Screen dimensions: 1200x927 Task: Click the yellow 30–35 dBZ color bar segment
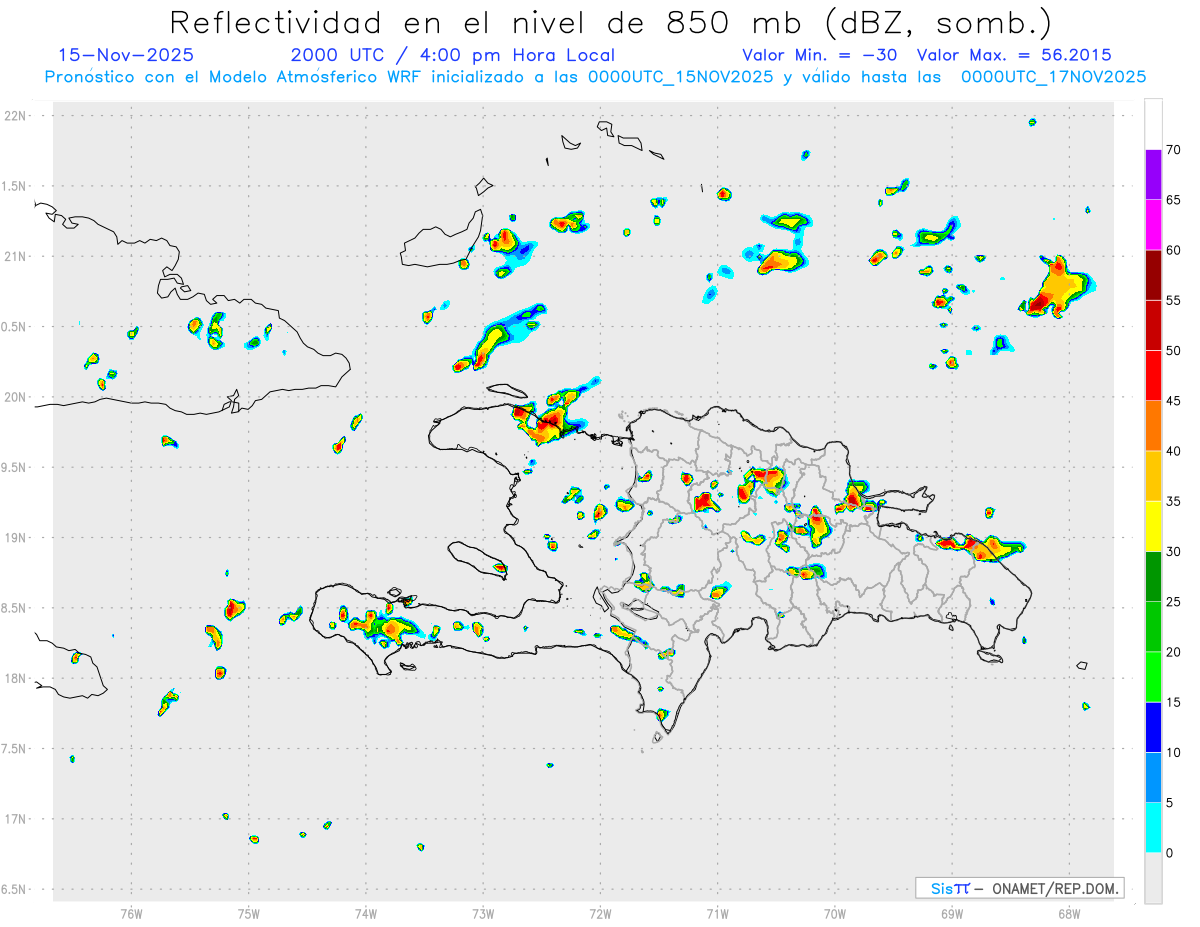[x=1153, y=527]
